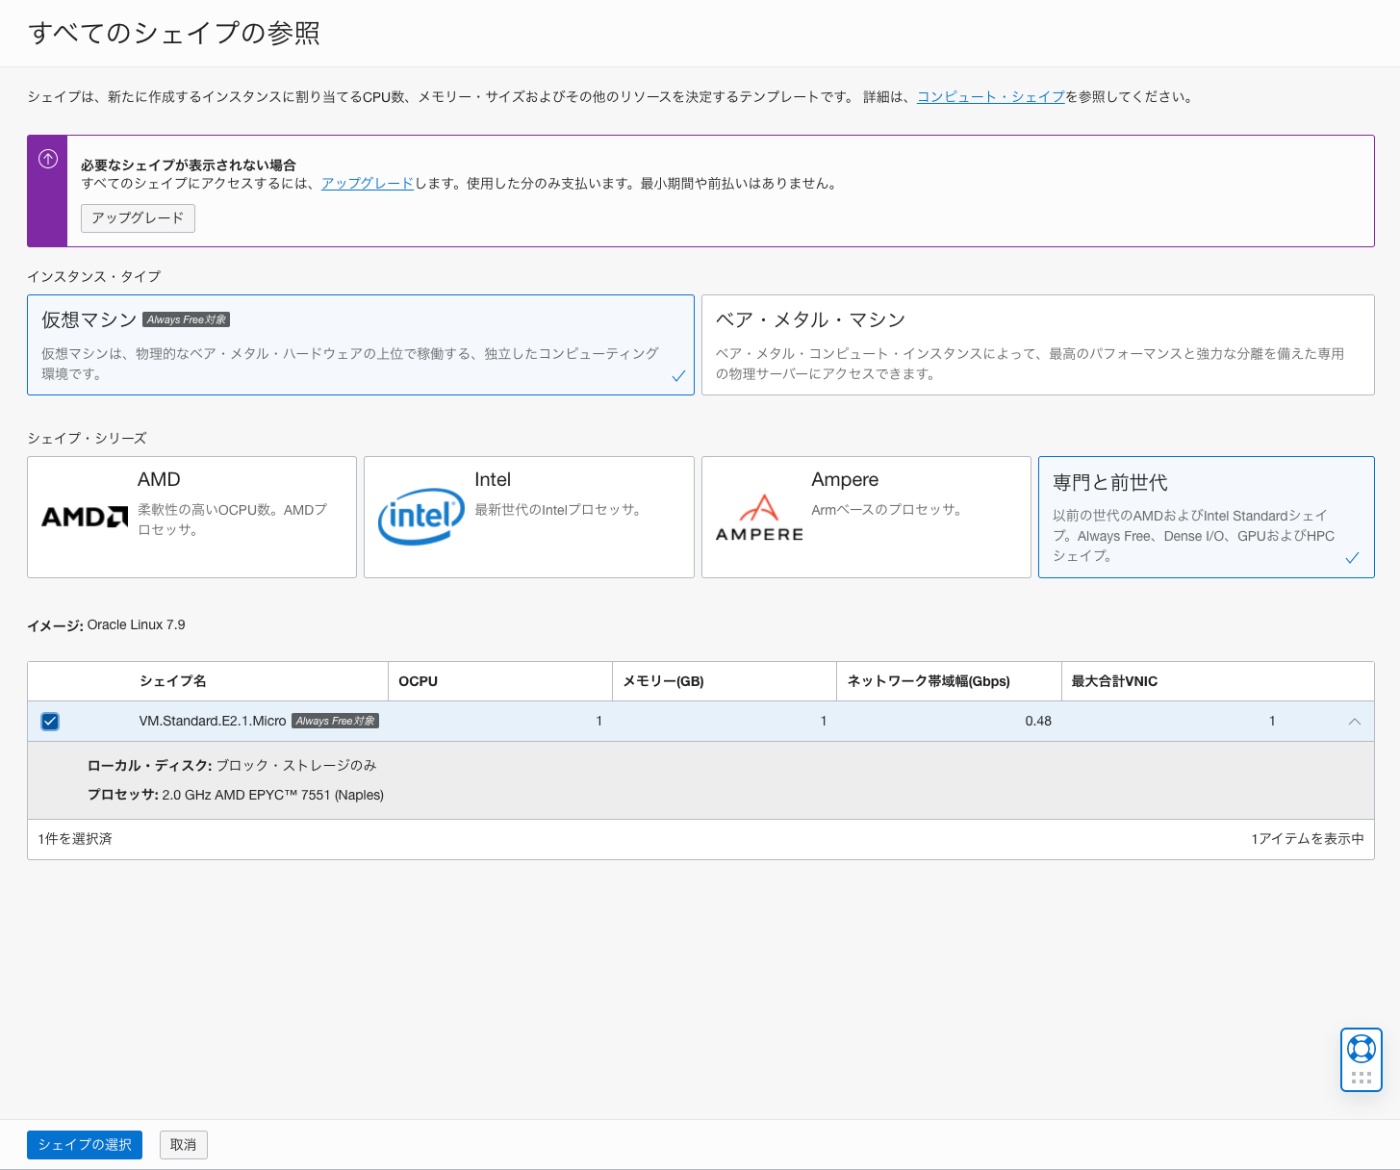Click the シェイプ名 column header
The height and width of the screenshot is (1170, 1400).
click(173, 681)
